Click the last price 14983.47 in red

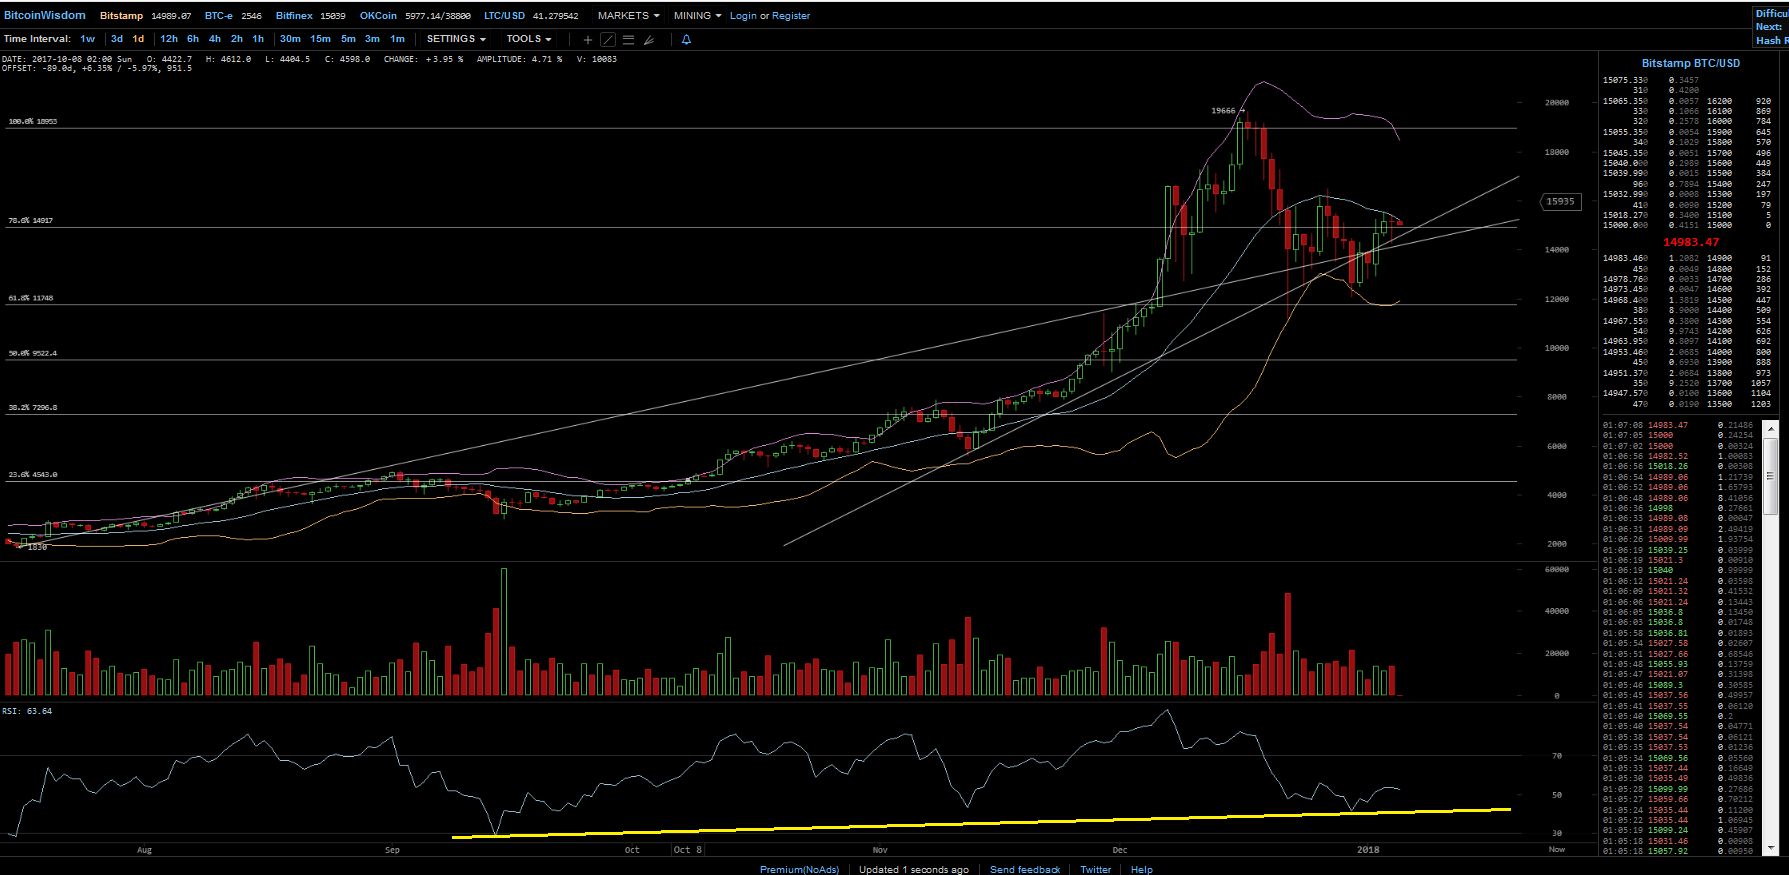pos(1691,242)
